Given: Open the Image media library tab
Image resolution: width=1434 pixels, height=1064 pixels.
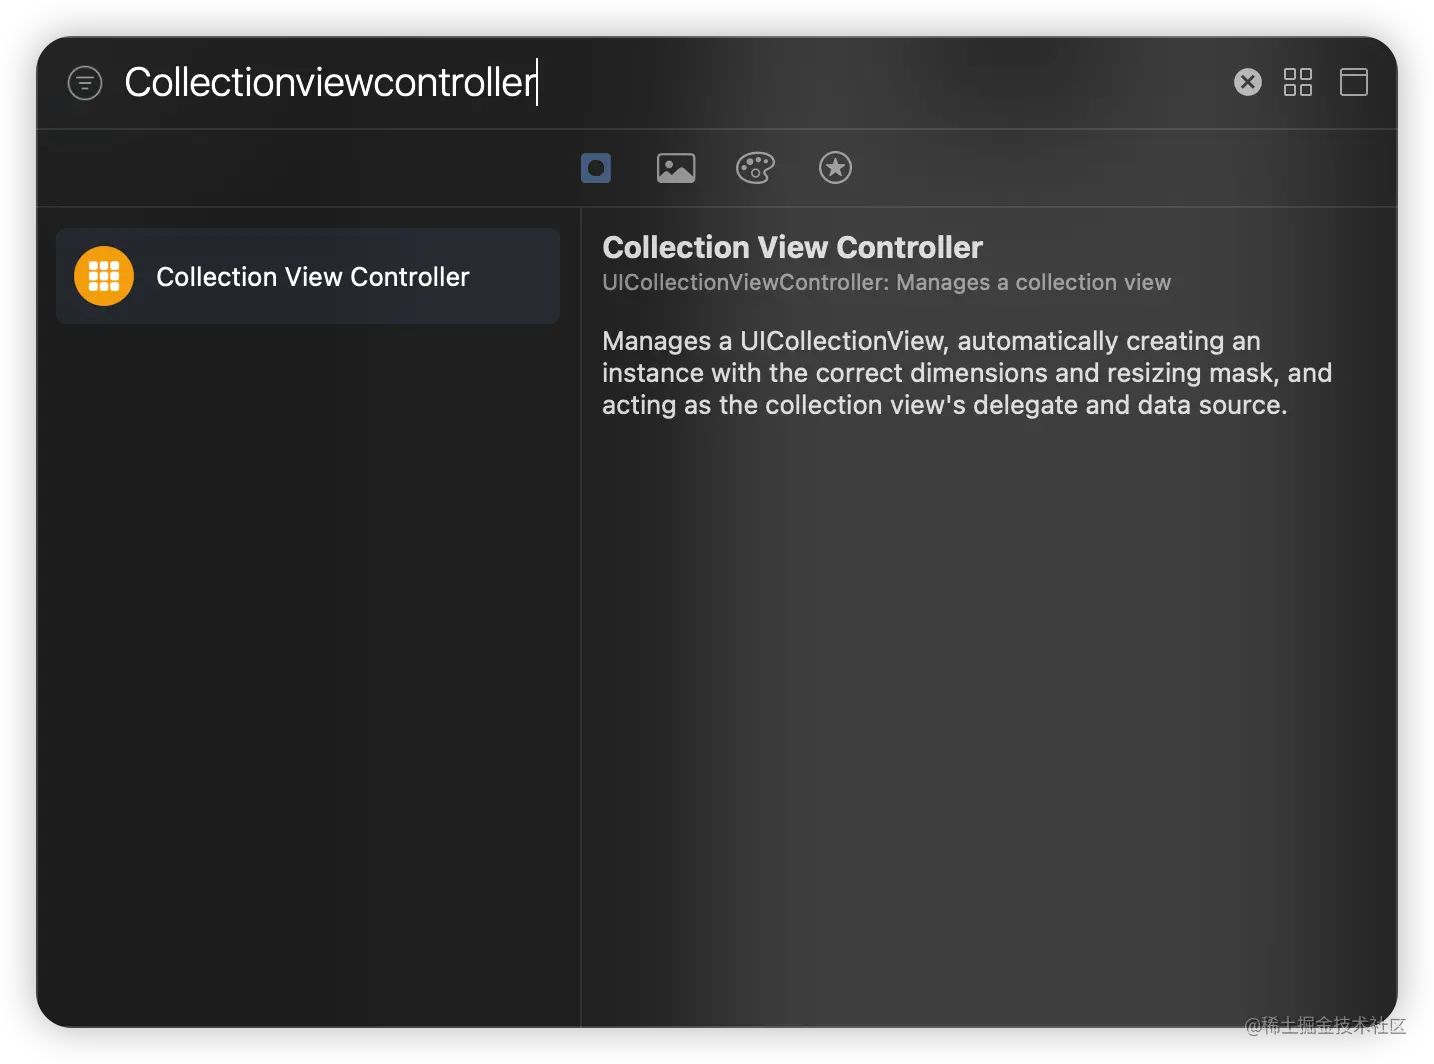Looking at the screenshot, I should point(676,168).
